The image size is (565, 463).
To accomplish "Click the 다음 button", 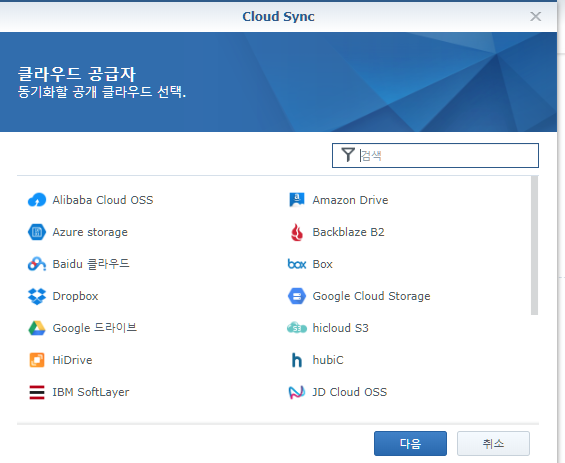I will (x=410, y=444).
